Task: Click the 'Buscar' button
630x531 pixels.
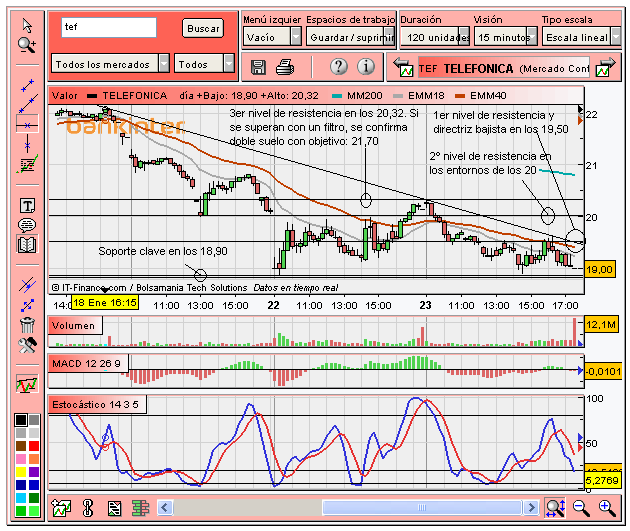Action: [x=203, y=29]
